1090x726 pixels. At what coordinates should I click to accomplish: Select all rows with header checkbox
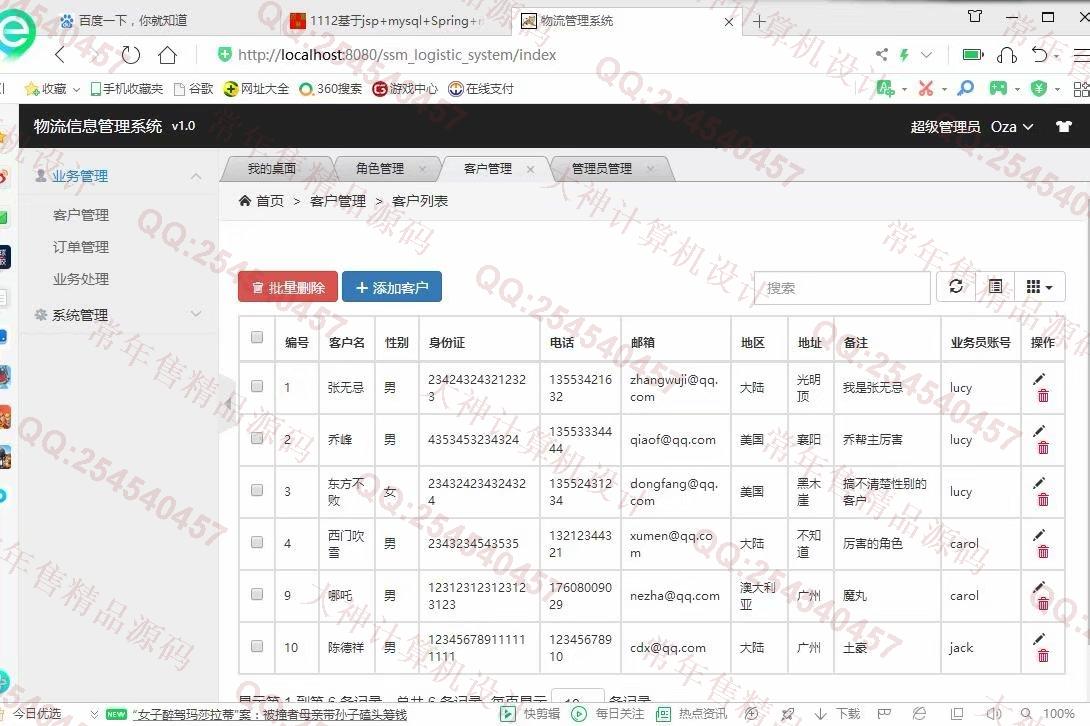[x=257, y=337]
